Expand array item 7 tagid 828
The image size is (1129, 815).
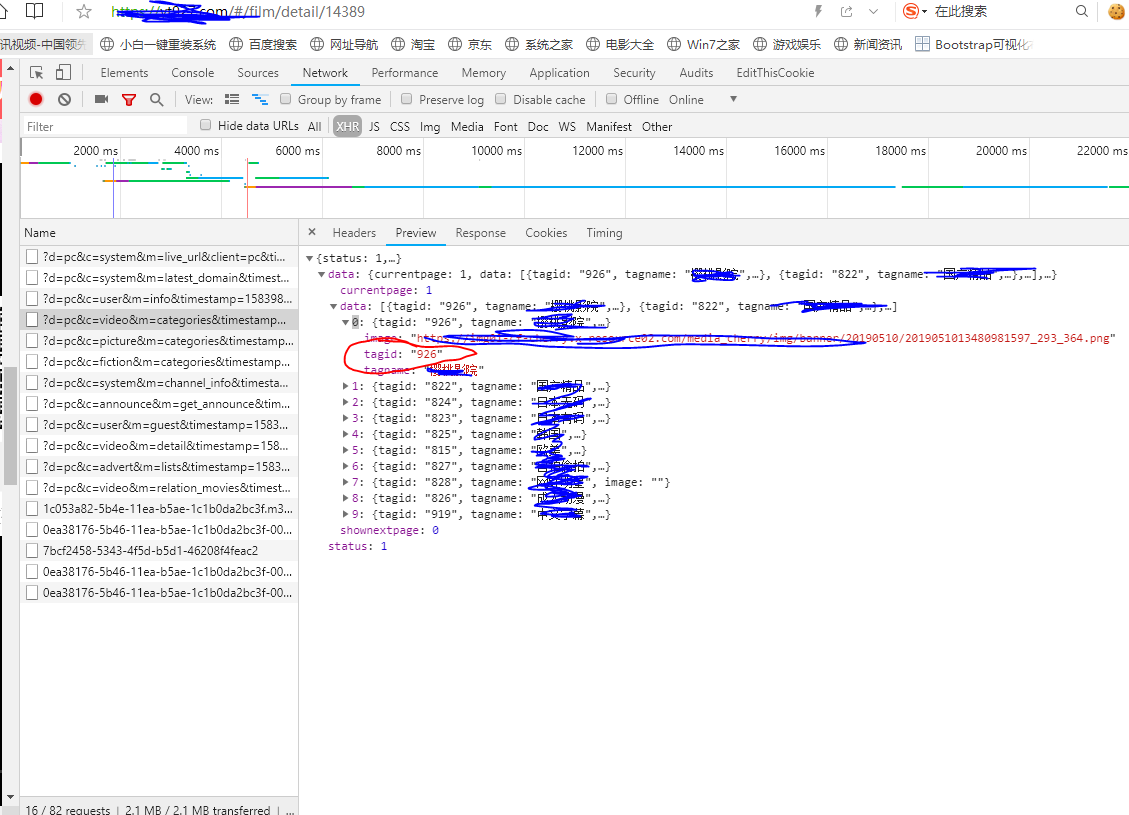pyautogui.click(x=346, y=482)
